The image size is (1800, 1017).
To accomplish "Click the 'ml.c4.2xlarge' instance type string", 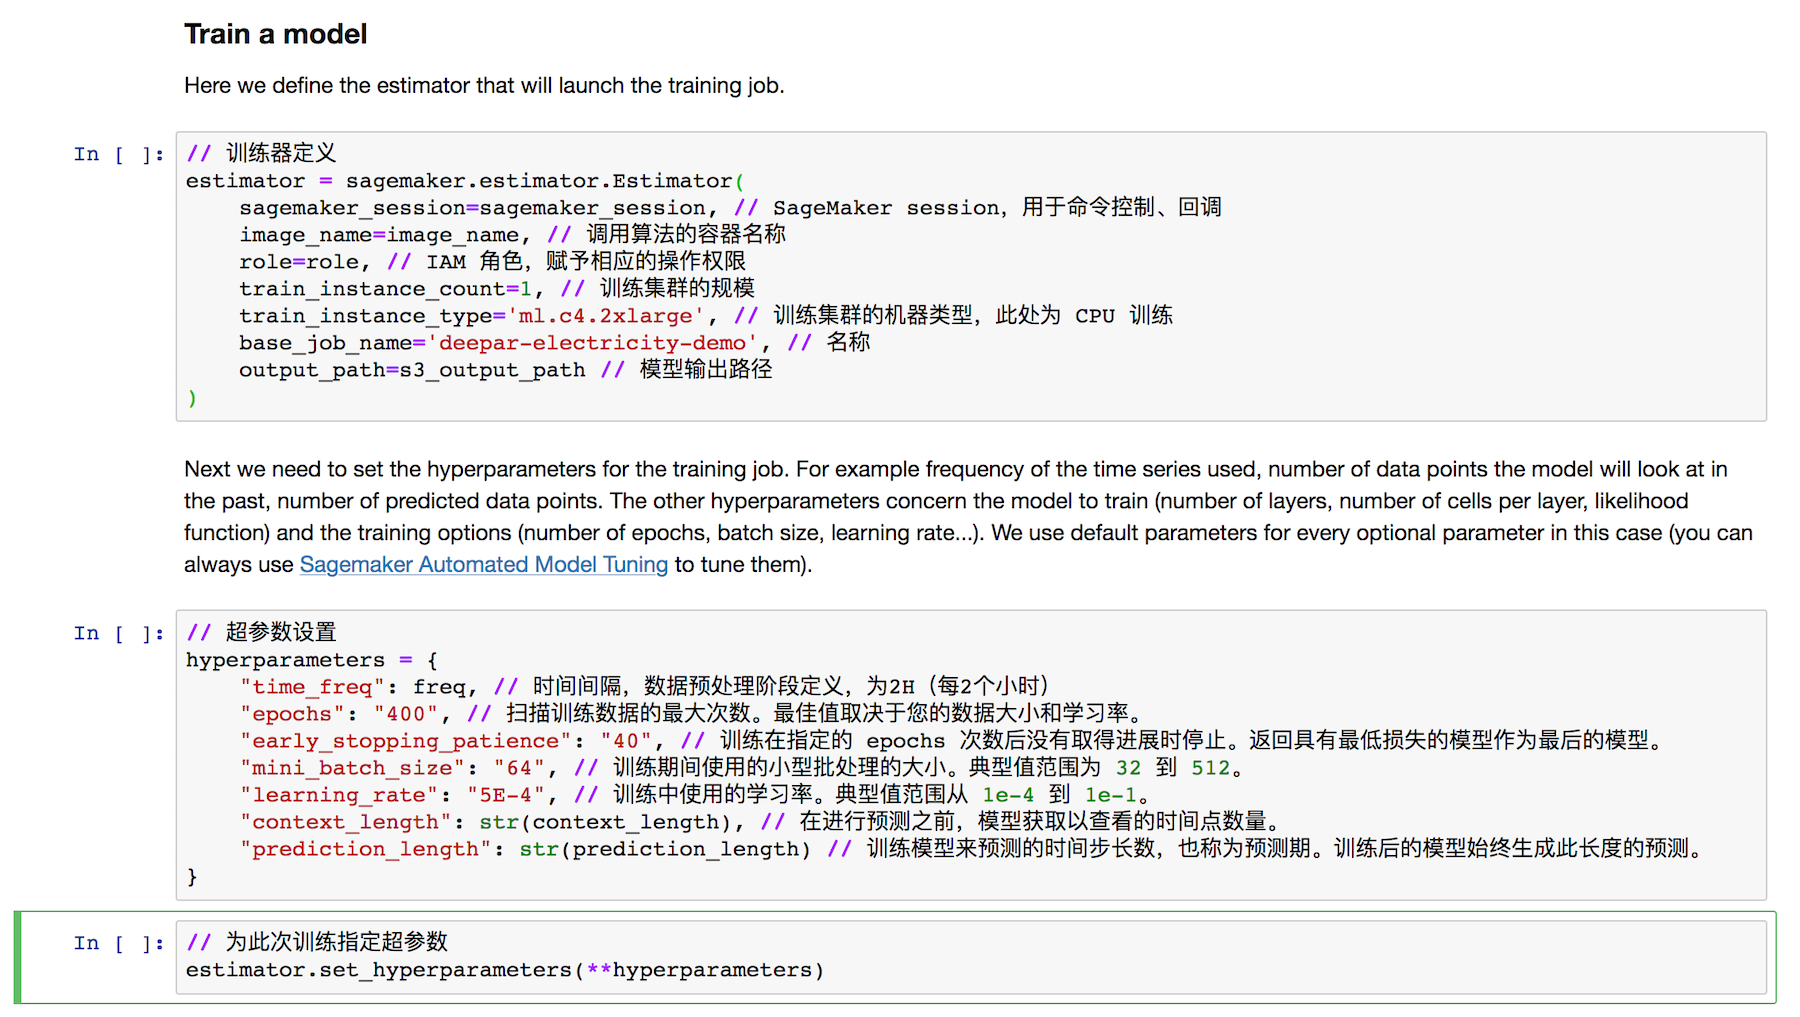I will [606, 316].
